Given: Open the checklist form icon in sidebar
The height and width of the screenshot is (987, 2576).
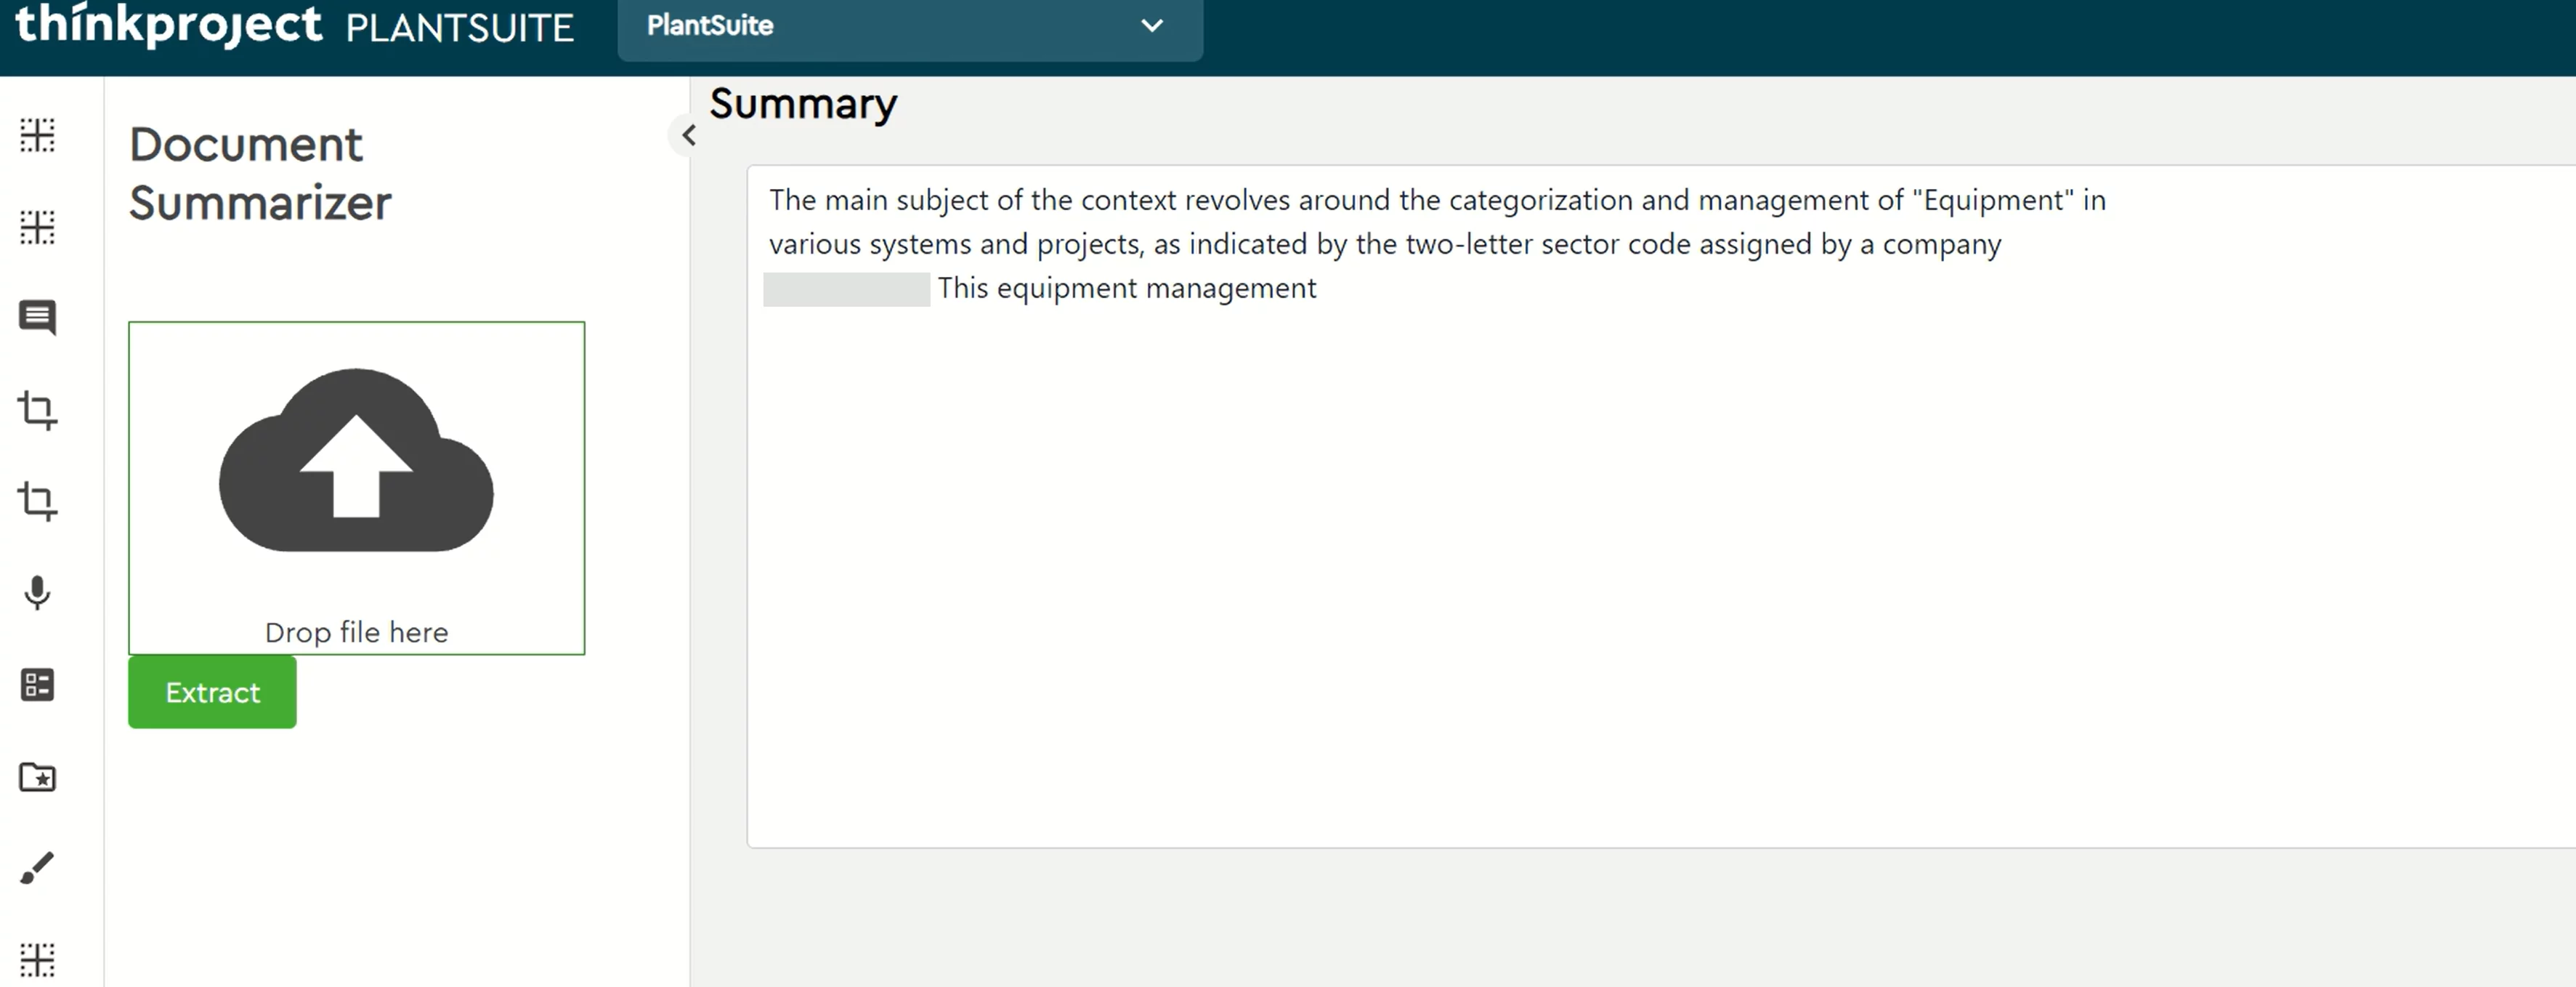Looking at the screenshot, I should pyautogui.click(x=37, y=685).
